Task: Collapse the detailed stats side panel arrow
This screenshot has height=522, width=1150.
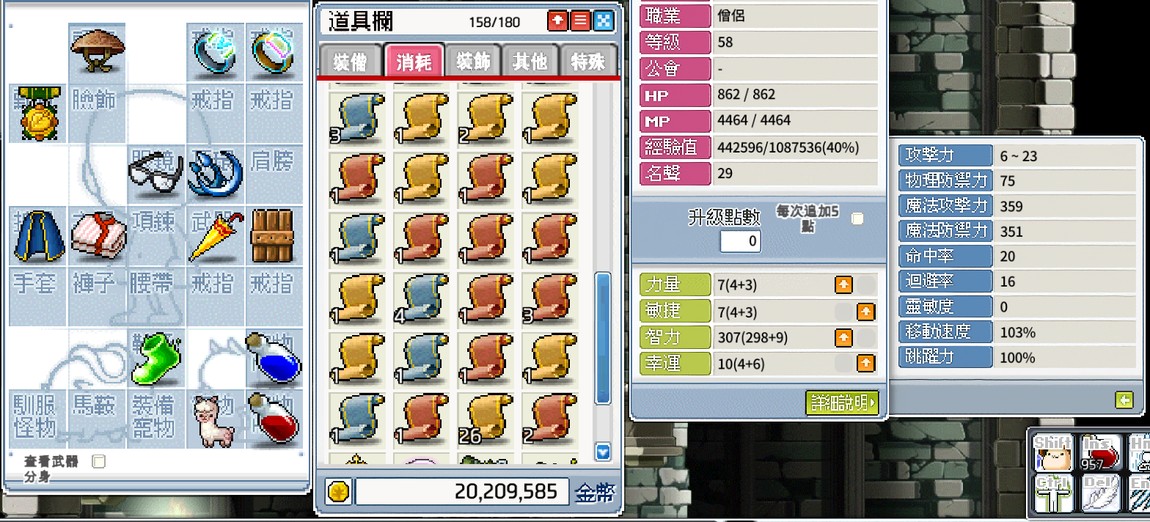Action: coord(1124,400)
